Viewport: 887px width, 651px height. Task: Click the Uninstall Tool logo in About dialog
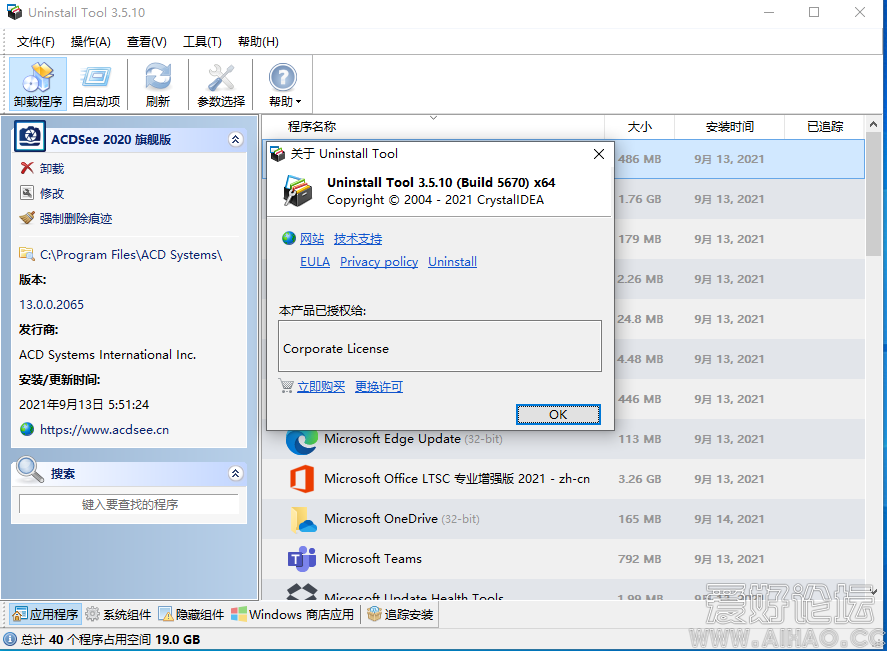point(298,191)
